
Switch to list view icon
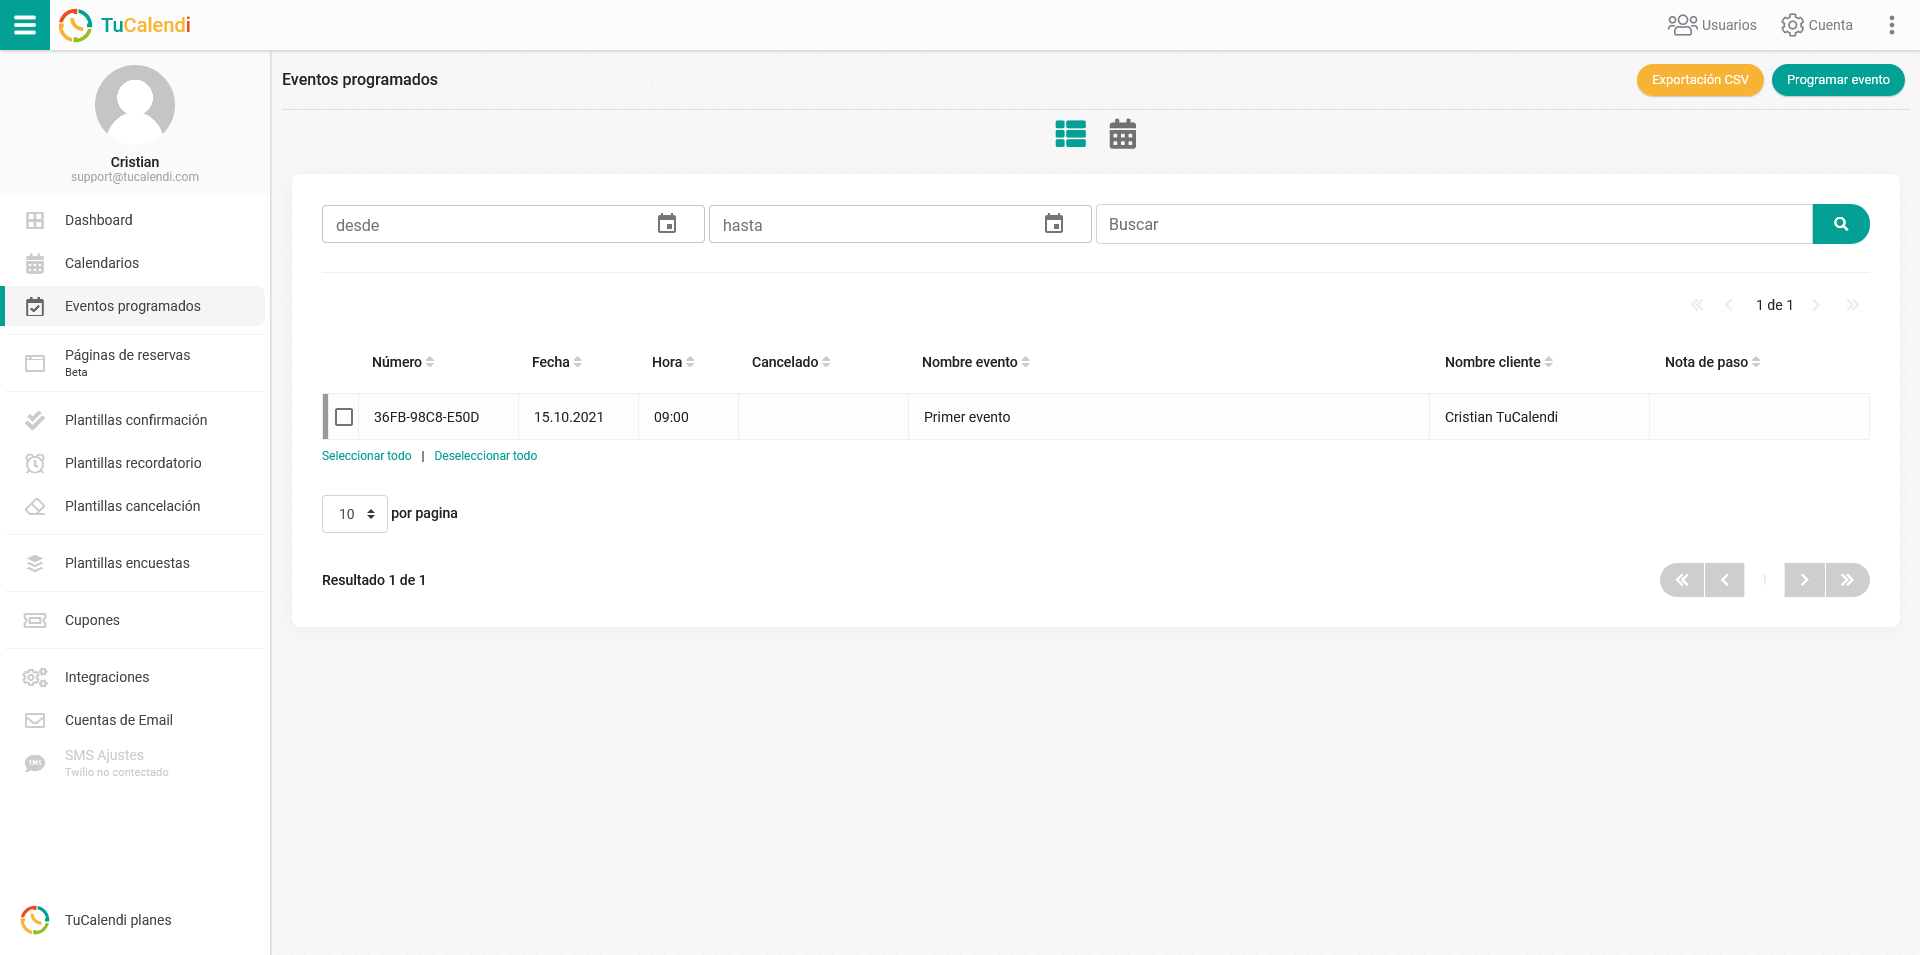[1071, 134]
